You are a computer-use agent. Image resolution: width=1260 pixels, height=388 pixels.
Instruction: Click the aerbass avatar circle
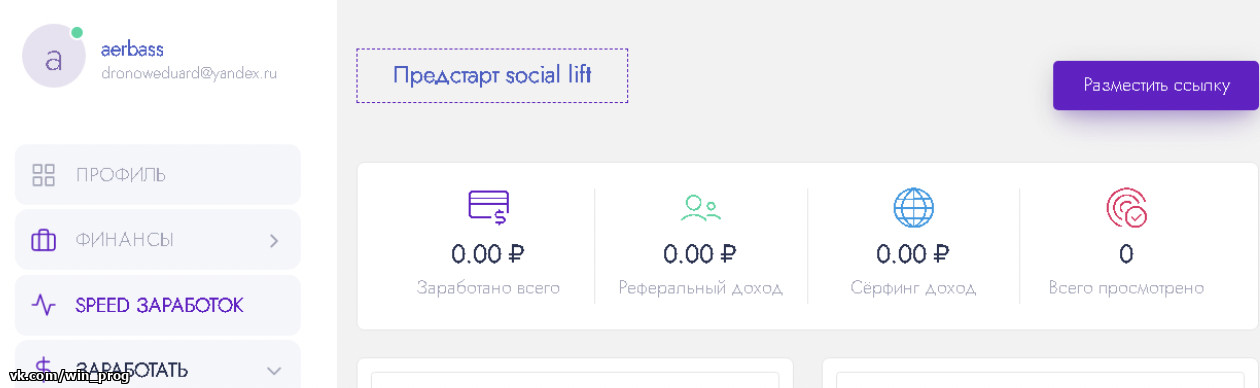[54, 57]
